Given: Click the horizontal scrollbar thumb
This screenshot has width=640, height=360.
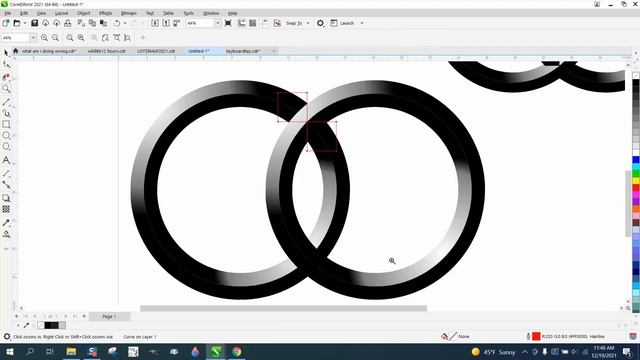Looking at the screenshot, I should point(284,308).
